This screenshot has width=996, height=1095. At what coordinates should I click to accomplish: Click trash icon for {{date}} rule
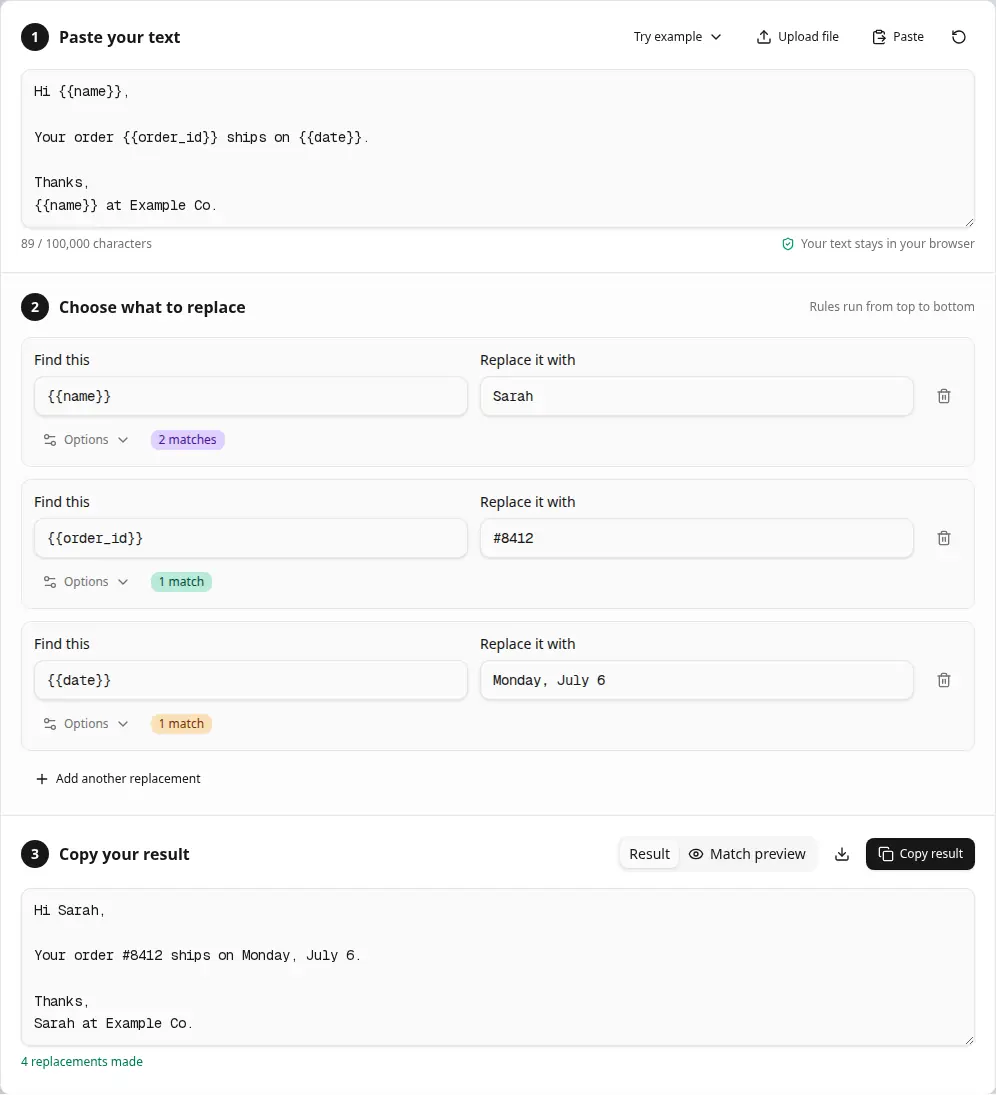point(944,680)
